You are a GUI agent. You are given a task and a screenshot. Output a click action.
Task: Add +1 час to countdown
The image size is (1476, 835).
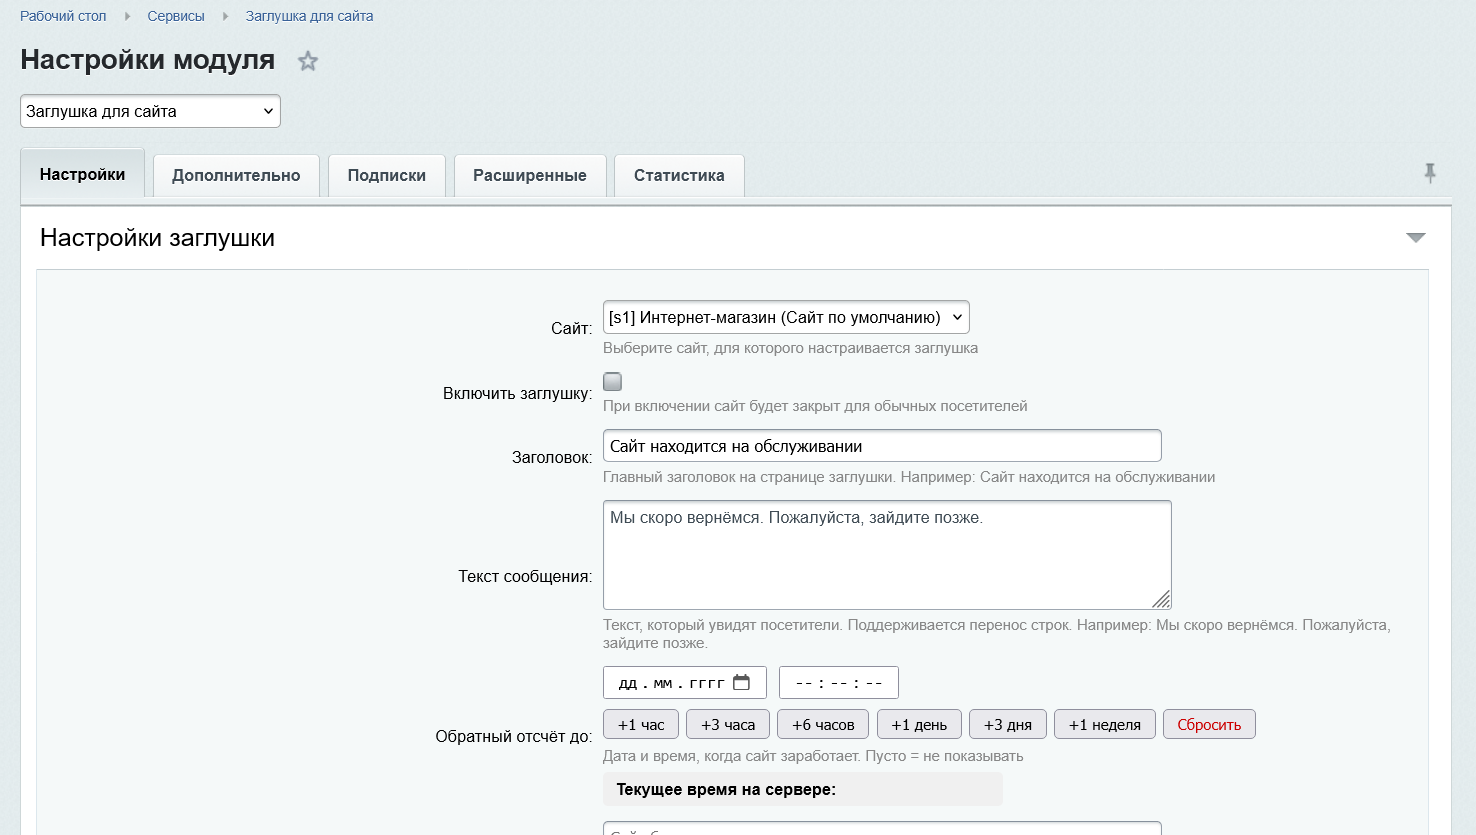(641, 724)
